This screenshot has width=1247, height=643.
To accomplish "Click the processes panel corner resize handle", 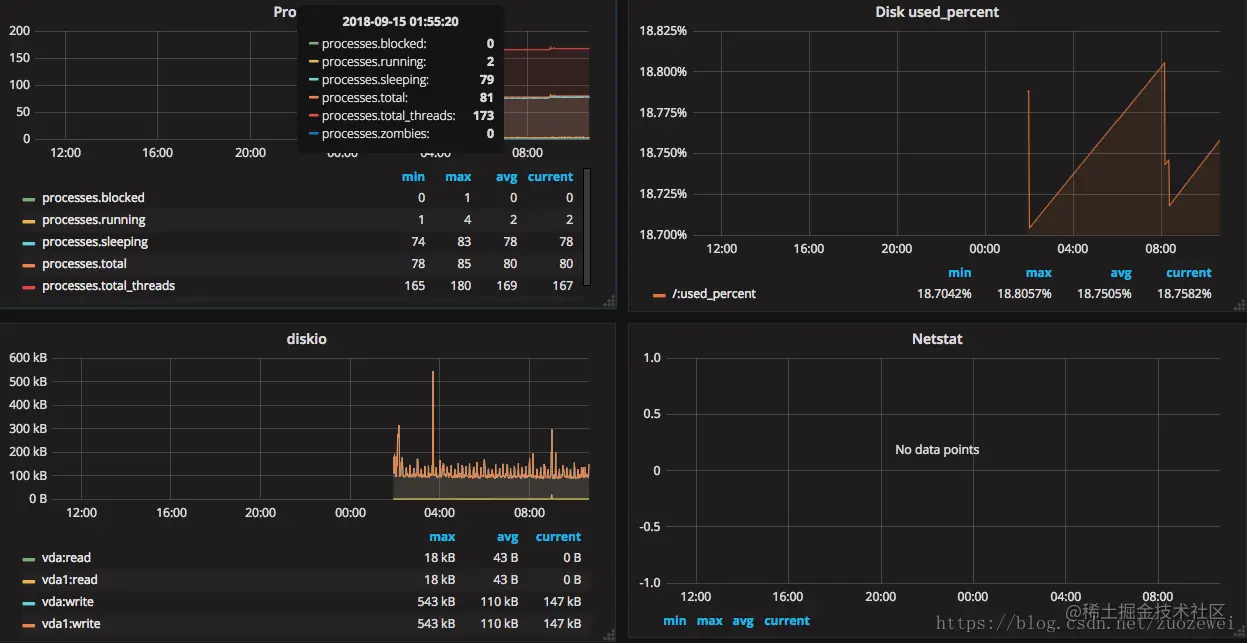I will point(609,300).
